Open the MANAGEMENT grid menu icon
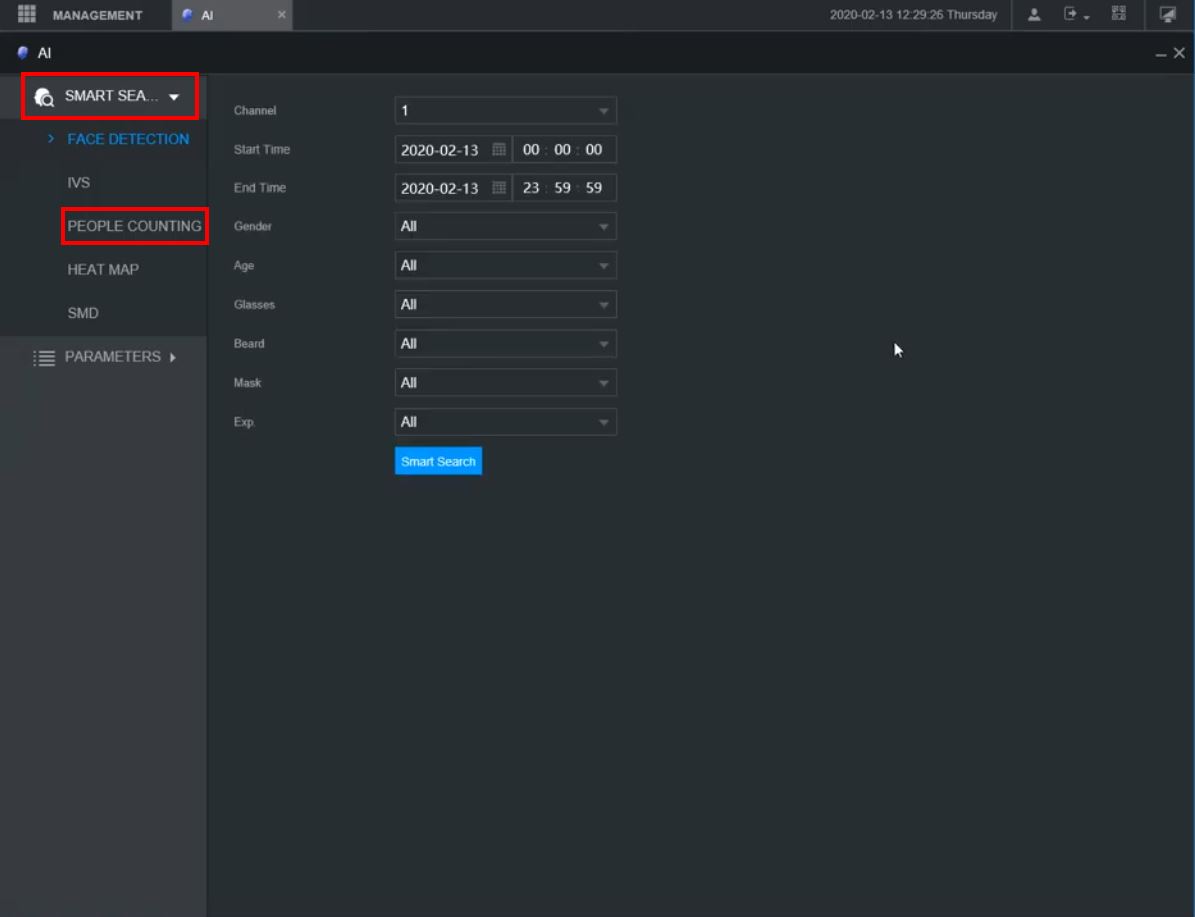 click(x=27, y=14)
